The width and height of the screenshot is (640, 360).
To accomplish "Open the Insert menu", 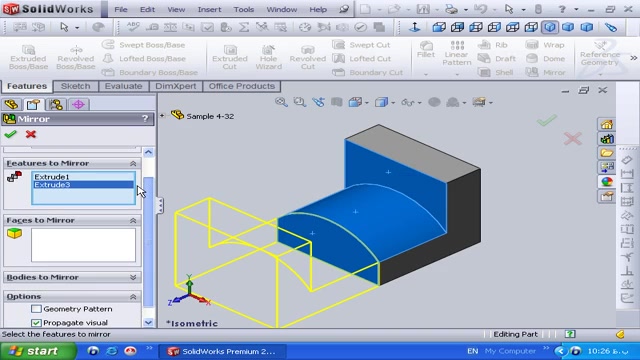I will pyautogui.click(x=209, y=9).
